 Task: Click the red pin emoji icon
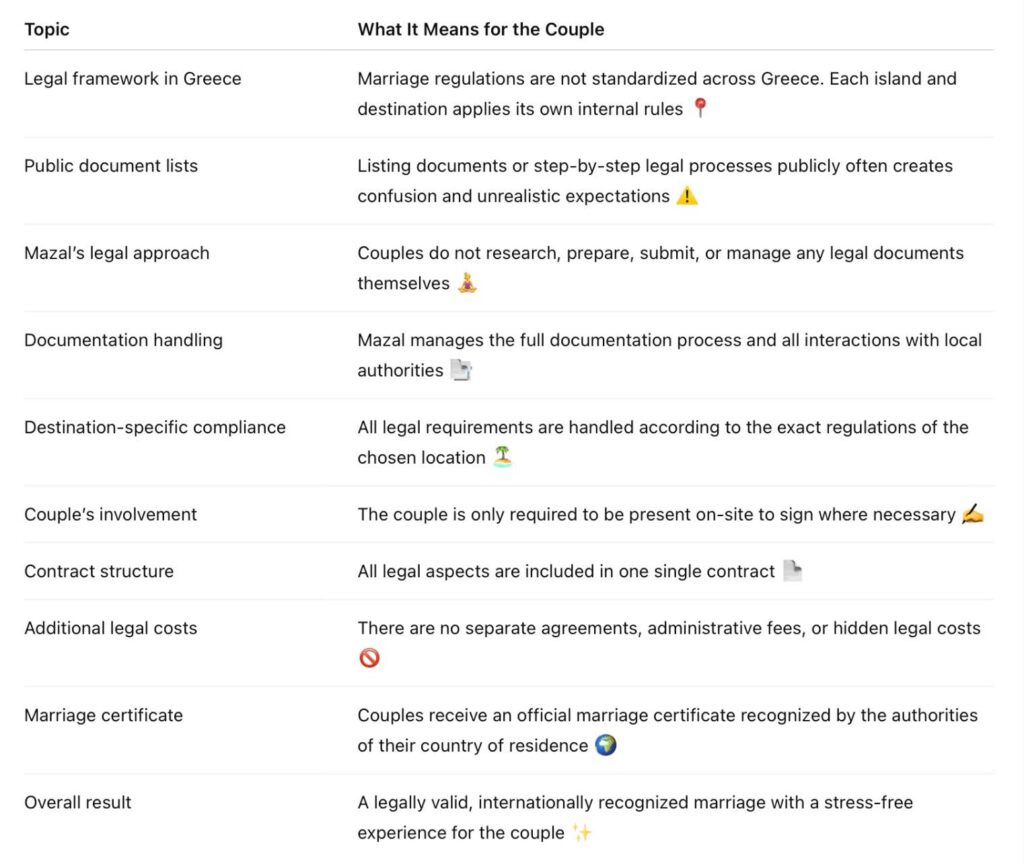[x=700, y=108]
